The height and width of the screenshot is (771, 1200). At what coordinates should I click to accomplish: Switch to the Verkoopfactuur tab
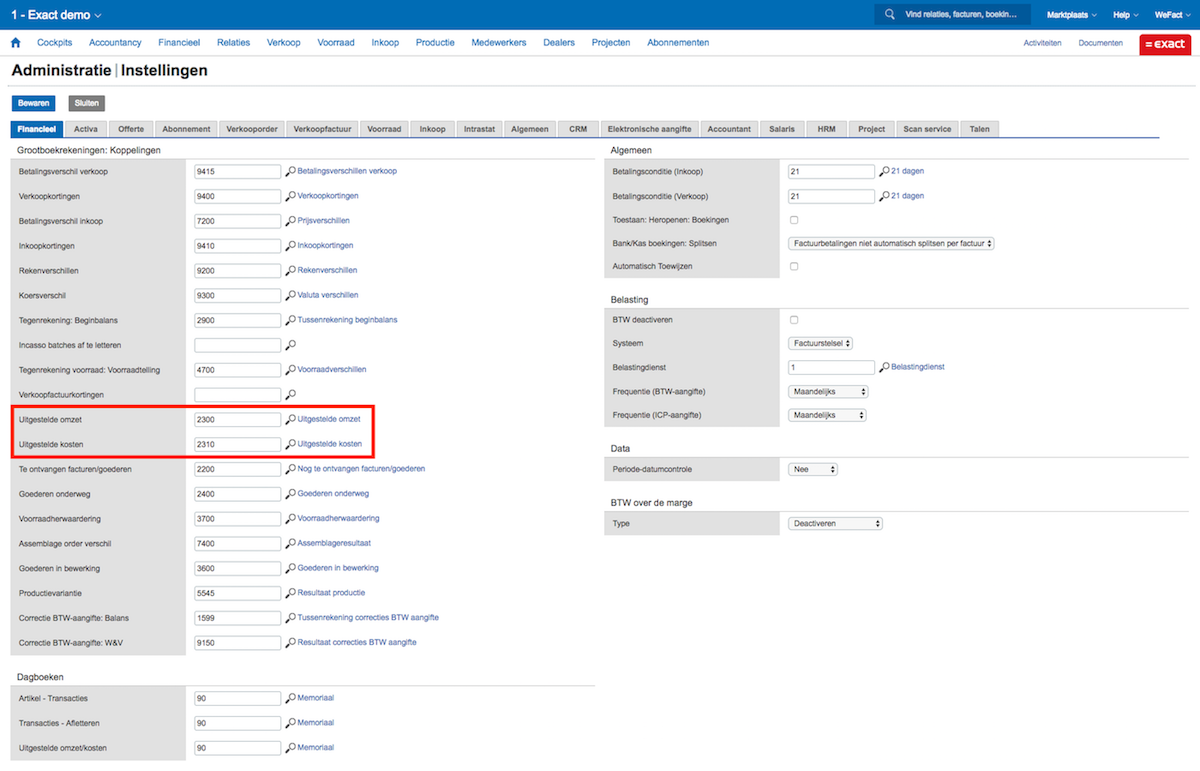pyautogui.click(x=323, y=129)
